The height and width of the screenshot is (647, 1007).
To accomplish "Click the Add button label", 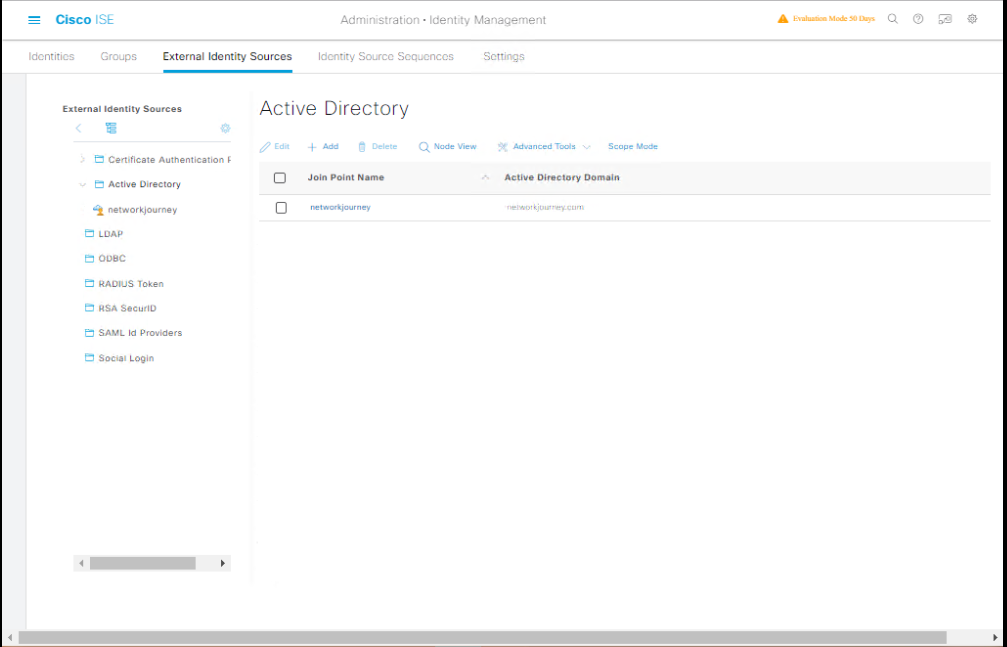I will (330, 146).
